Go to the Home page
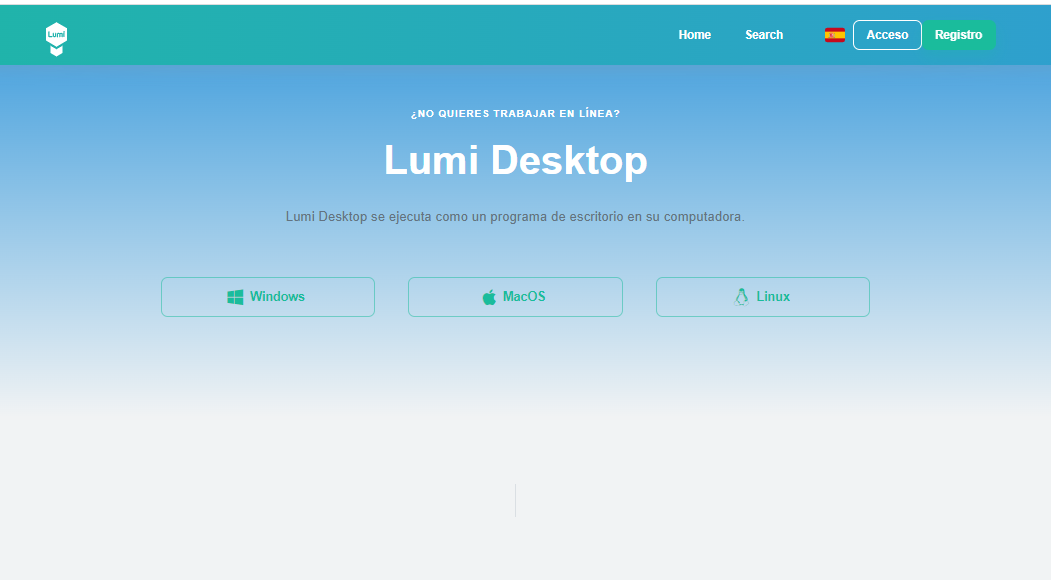 click(x=694, y=35)
